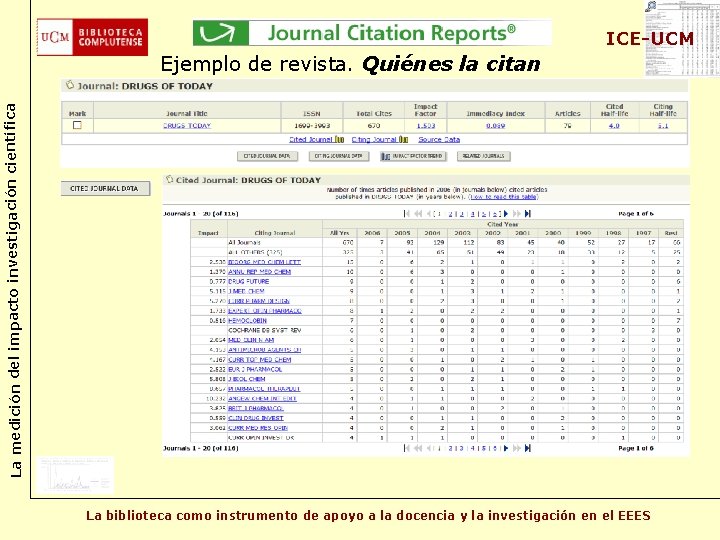The image size is (720, 540).
Task: Open the J MED CHEM journal link
Action: tap(246, 291)
